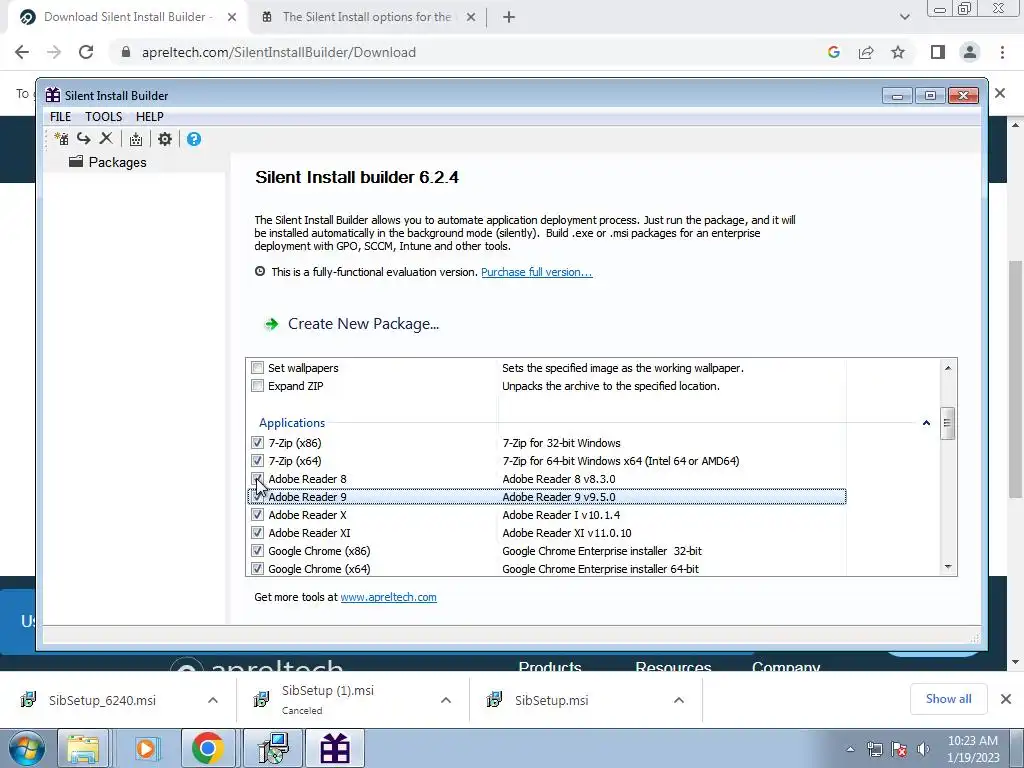Click the import arrow toolbar icon
The image size is (1024, 768).
pos(84,138)
